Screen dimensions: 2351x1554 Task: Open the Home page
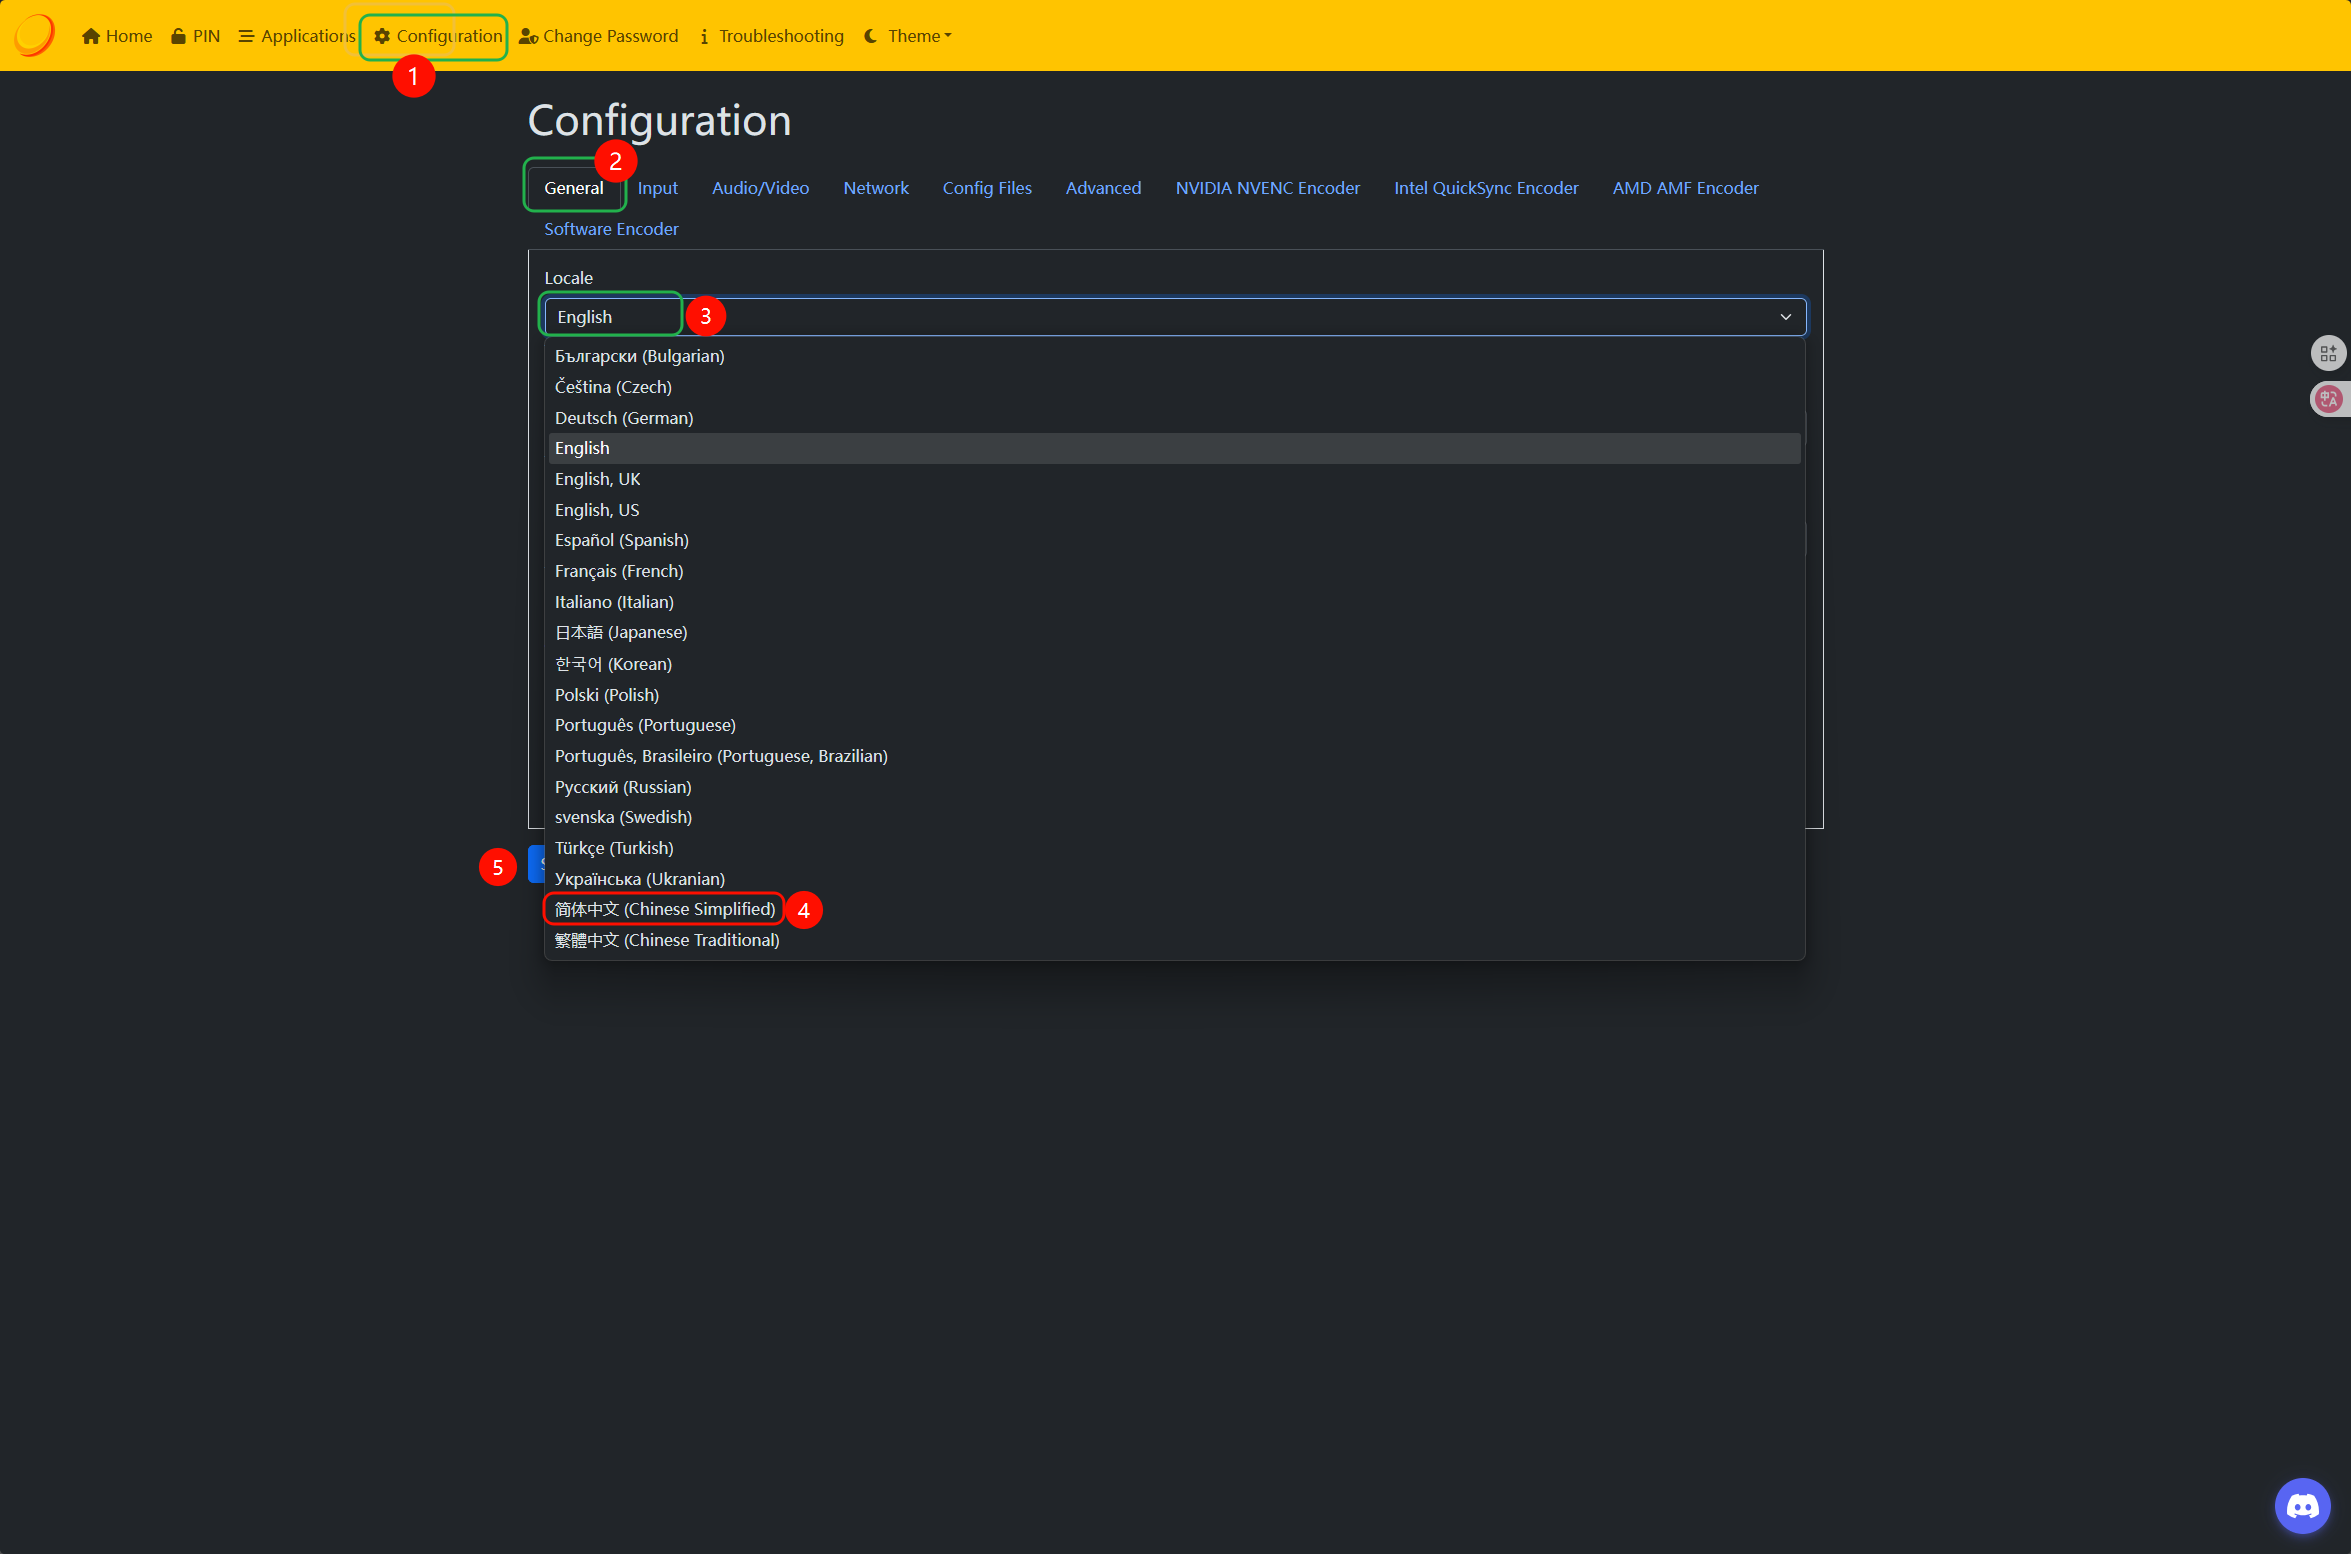tap(117, 36)
